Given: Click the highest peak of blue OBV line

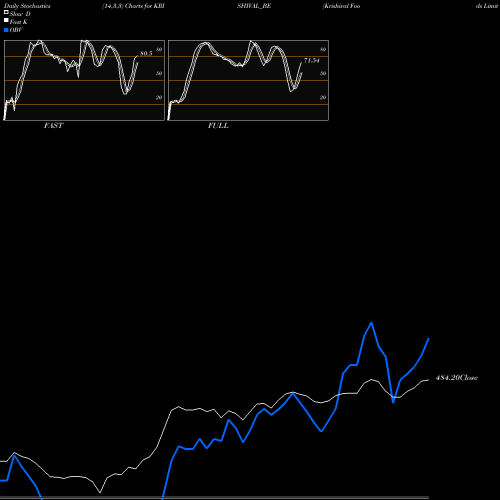Looking at the screenshot, I should (x=371, y=323).
